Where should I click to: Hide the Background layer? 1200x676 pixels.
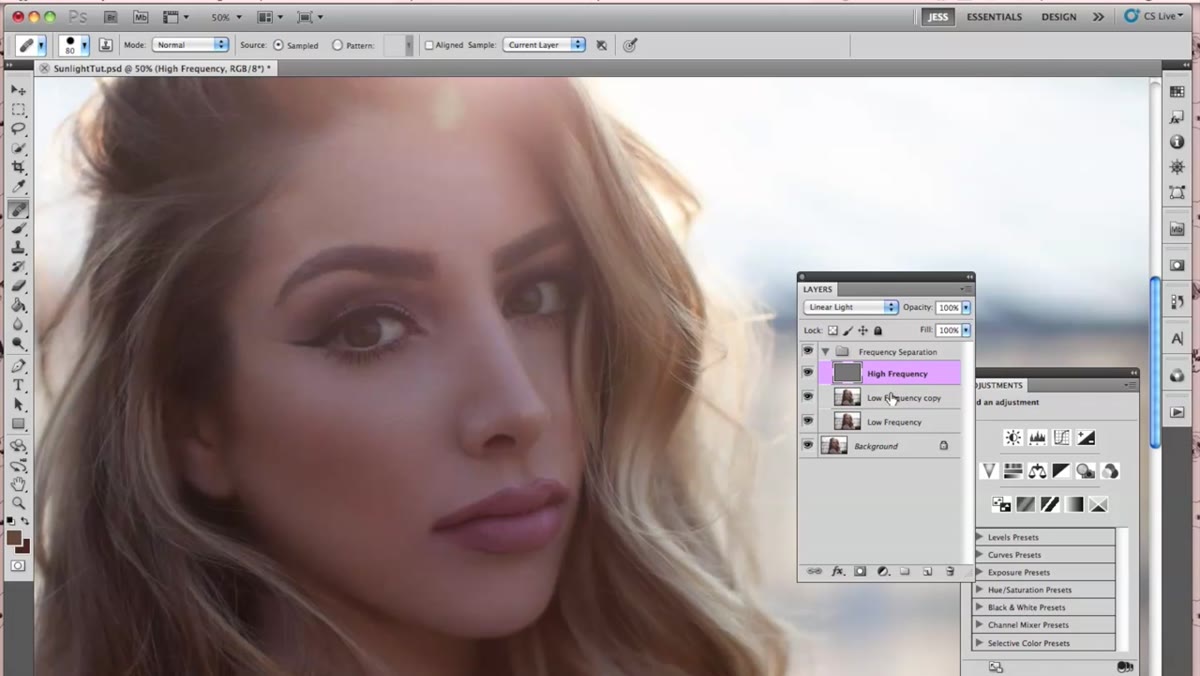(807, 445)
